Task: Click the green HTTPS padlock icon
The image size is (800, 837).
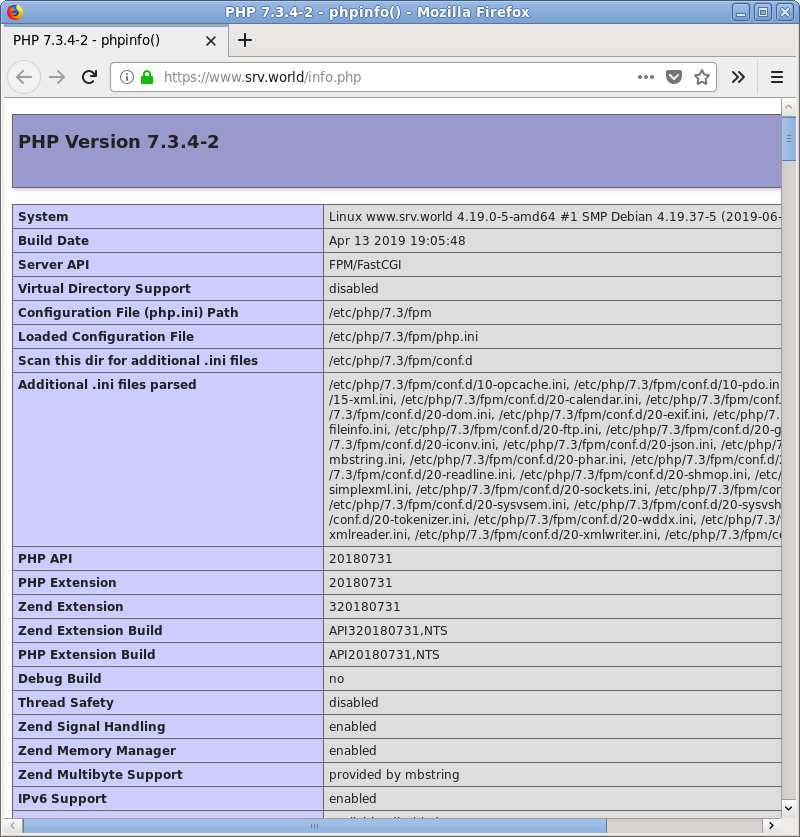Action: (x=146, y=76)
